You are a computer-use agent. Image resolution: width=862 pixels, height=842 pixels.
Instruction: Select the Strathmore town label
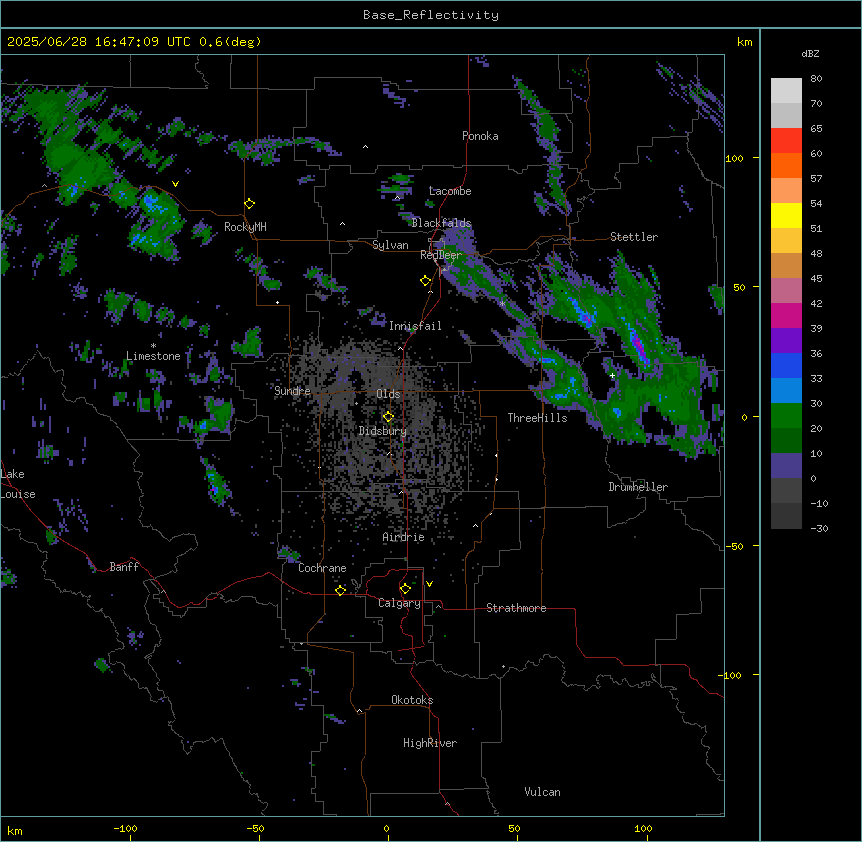516,608
